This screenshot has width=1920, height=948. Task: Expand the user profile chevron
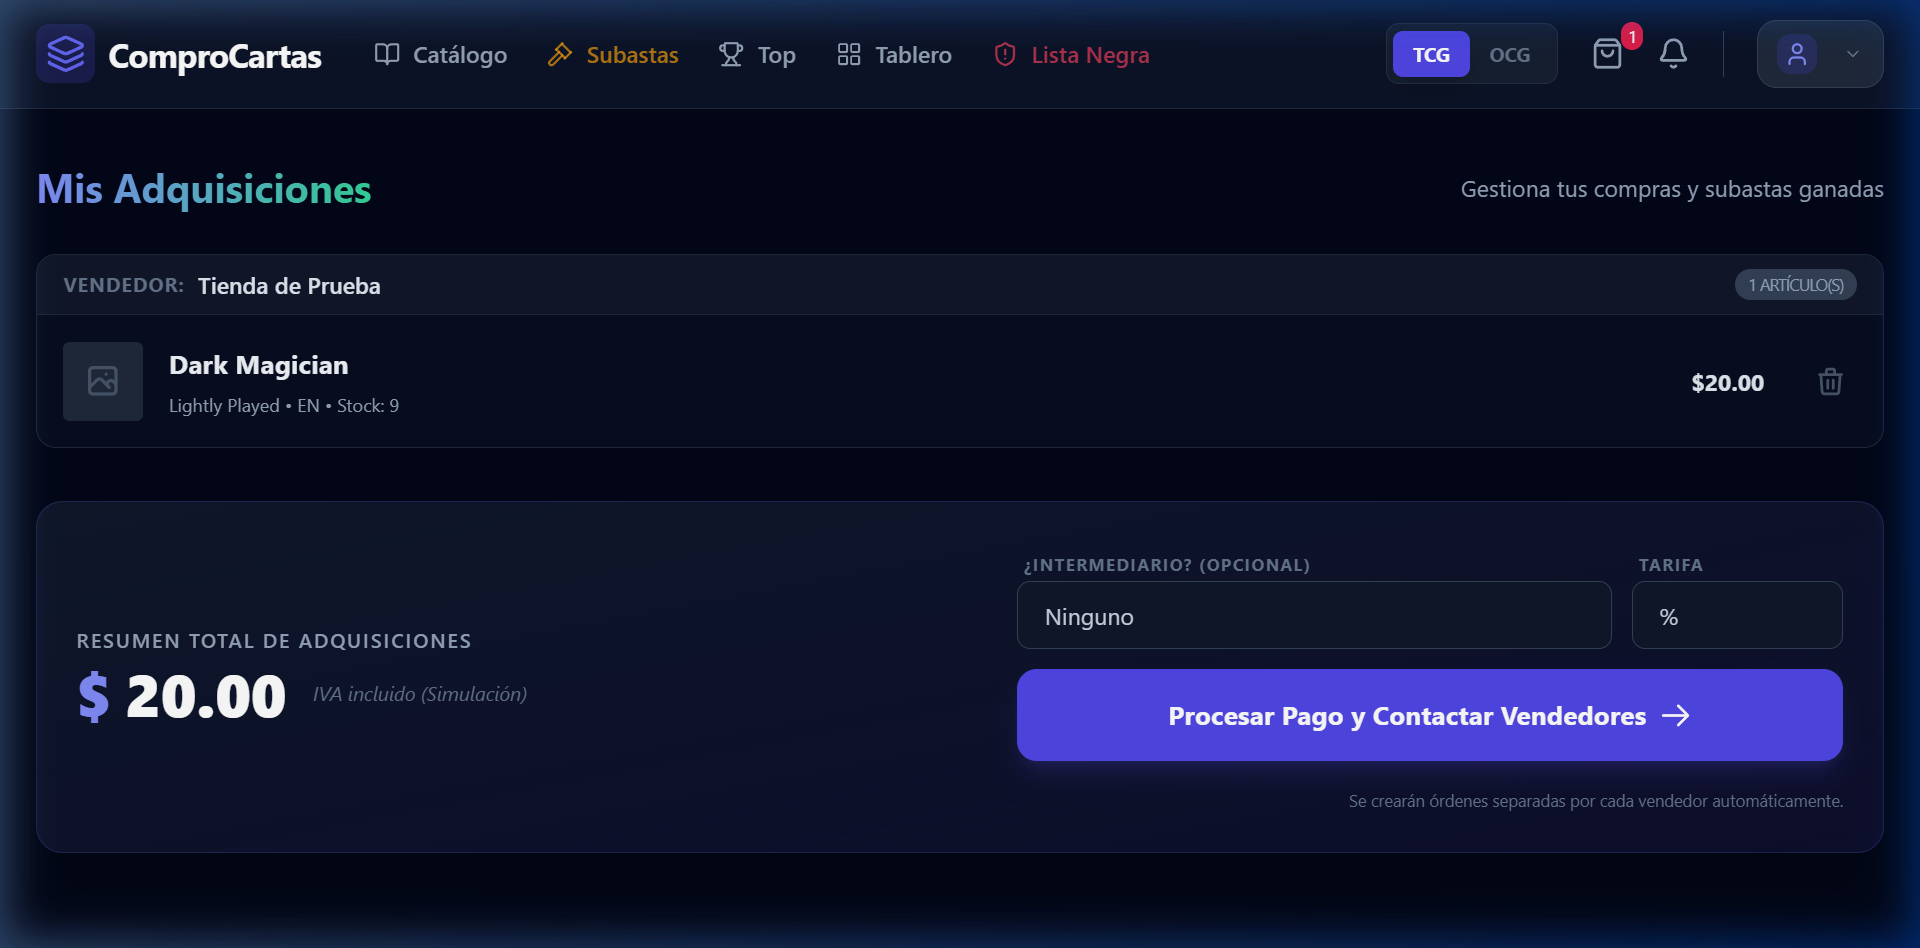[1852, 54]
